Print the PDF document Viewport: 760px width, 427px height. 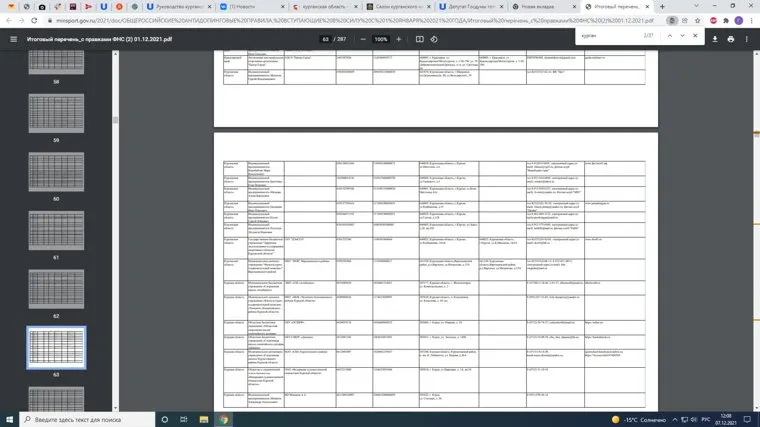coord(730,39)
